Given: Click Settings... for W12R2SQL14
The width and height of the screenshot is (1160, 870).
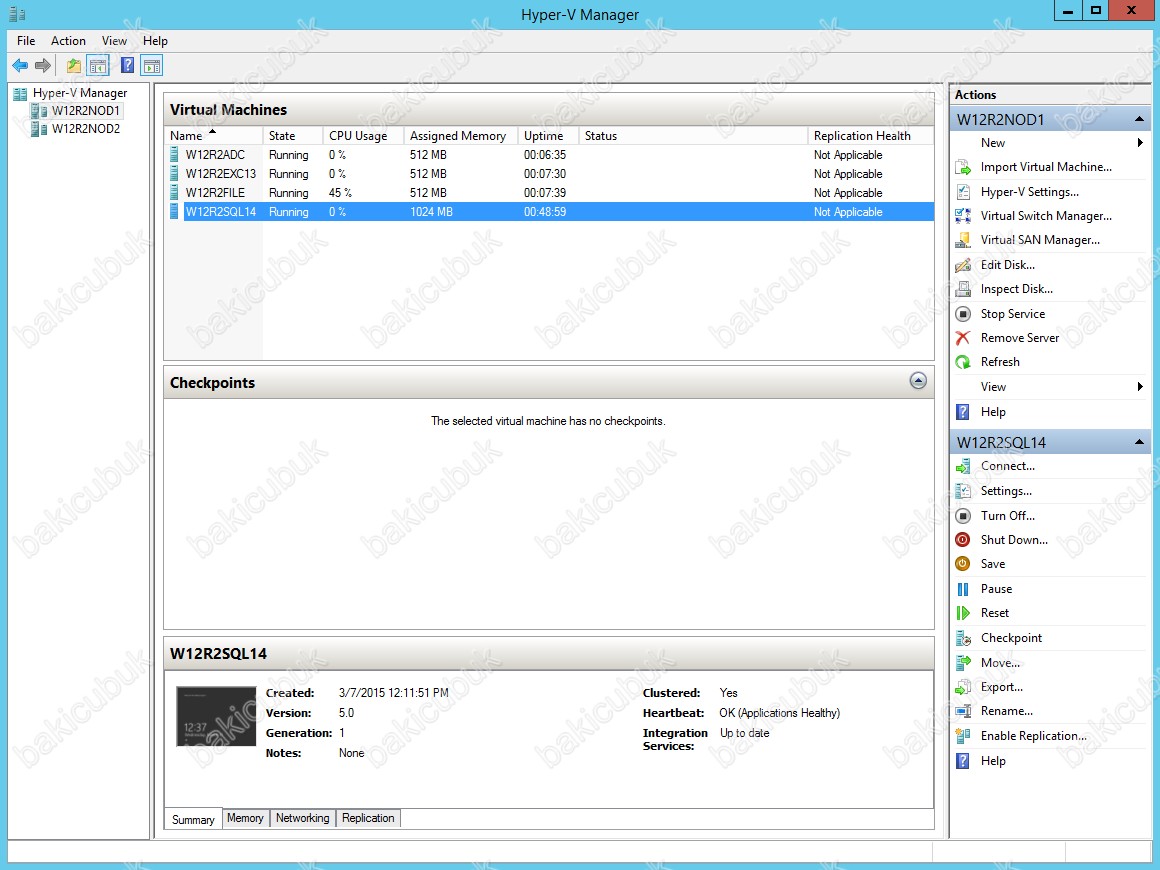Looking at the screenshot, I should click(1005, 490).
